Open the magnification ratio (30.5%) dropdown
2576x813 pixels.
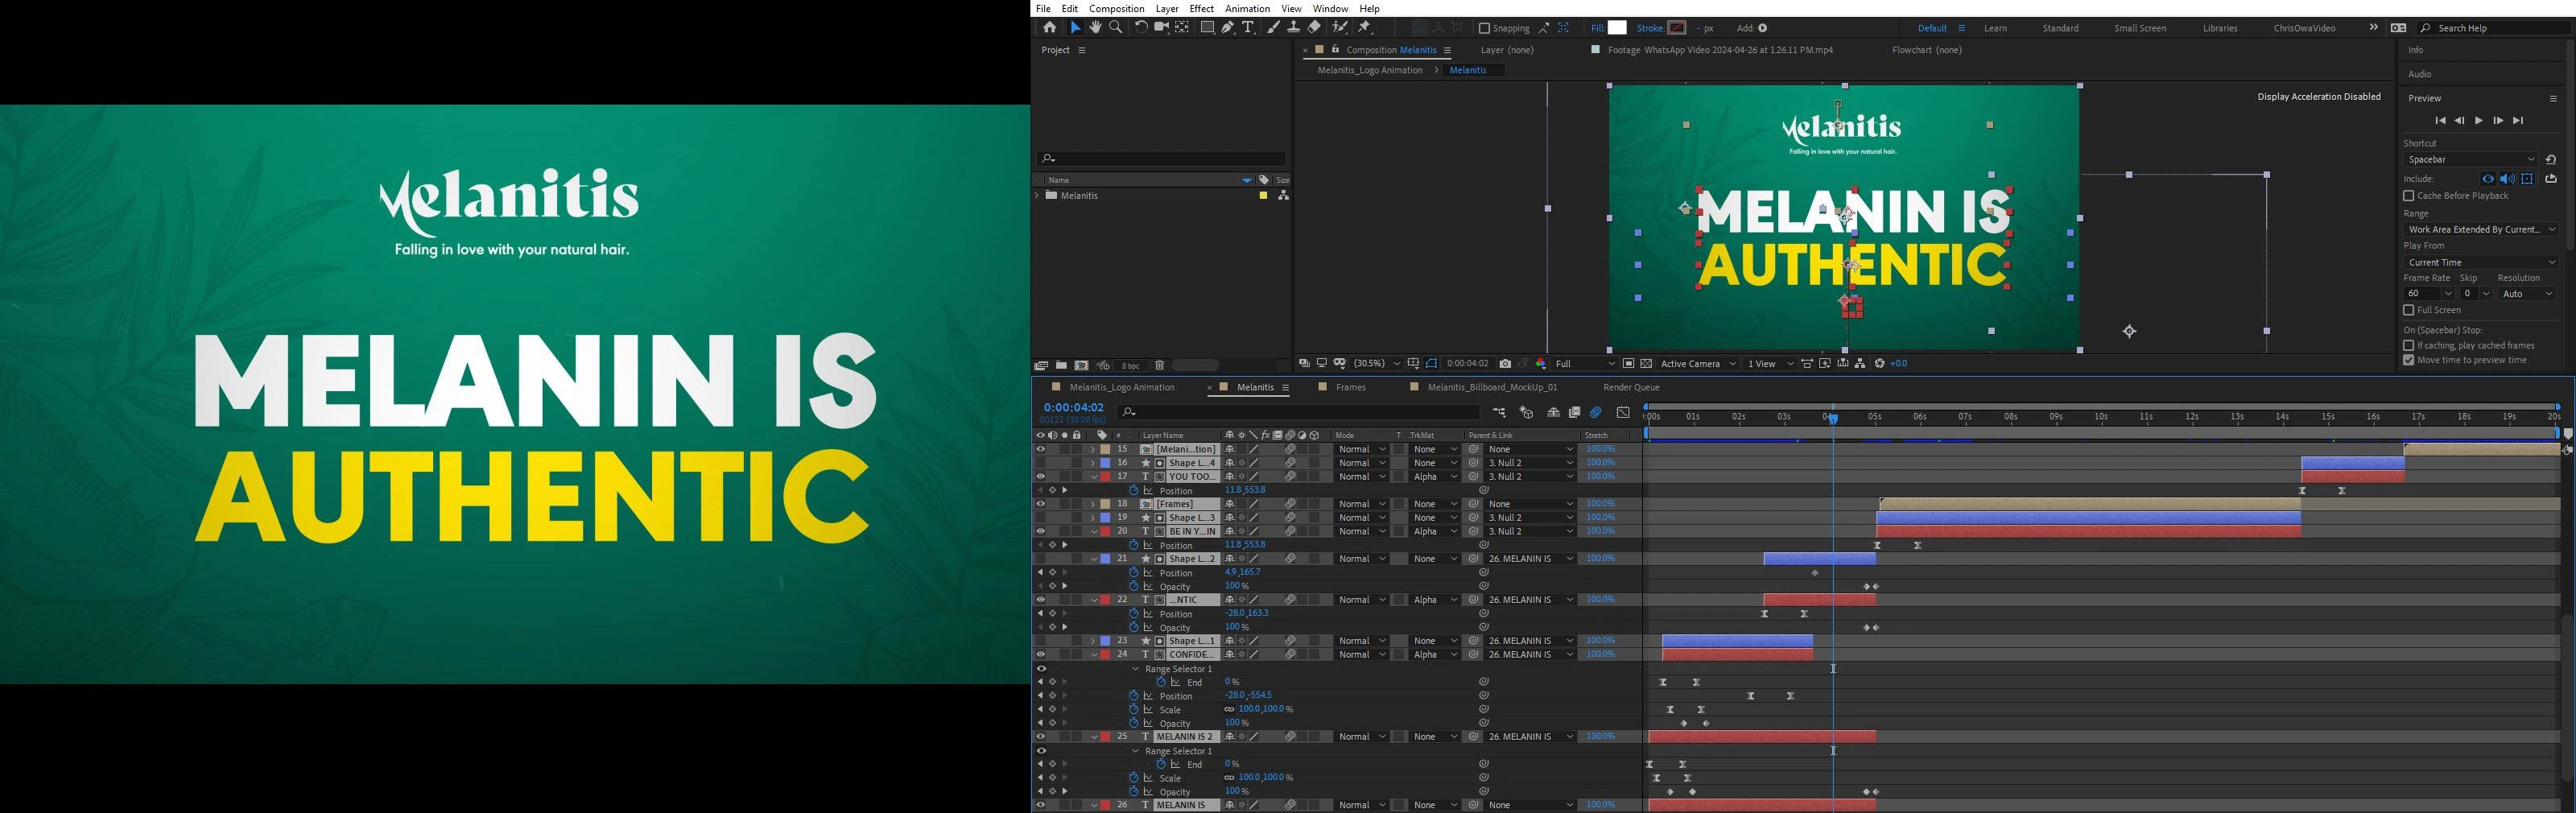1377,364
